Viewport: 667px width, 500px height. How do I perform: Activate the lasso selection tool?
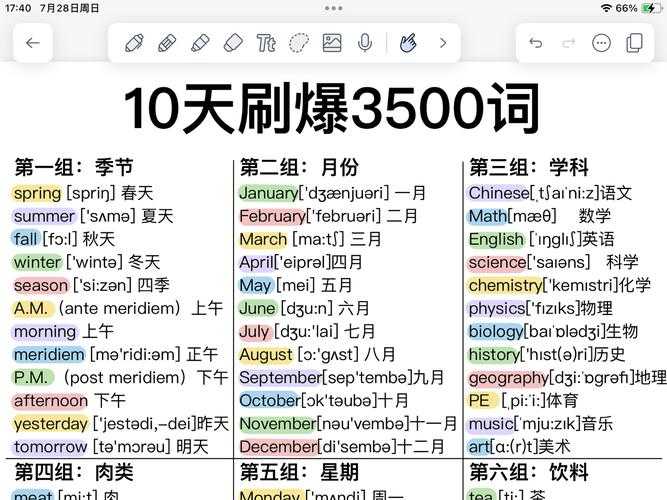point(299,43)
